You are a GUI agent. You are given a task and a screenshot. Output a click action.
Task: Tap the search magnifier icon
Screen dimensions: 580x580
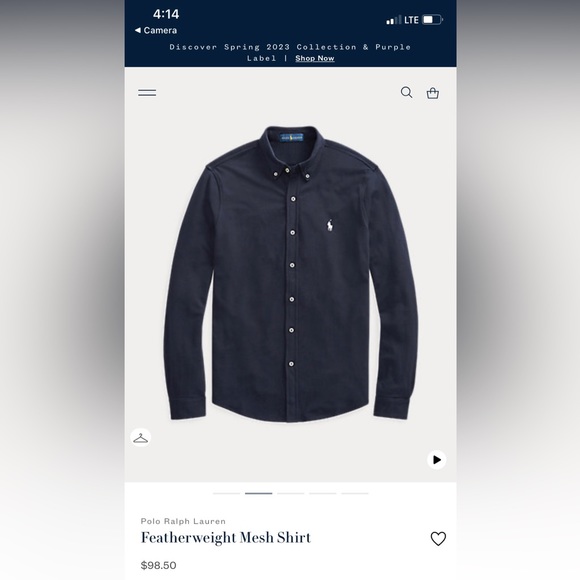pyautogui.click(x=407, y=92)
